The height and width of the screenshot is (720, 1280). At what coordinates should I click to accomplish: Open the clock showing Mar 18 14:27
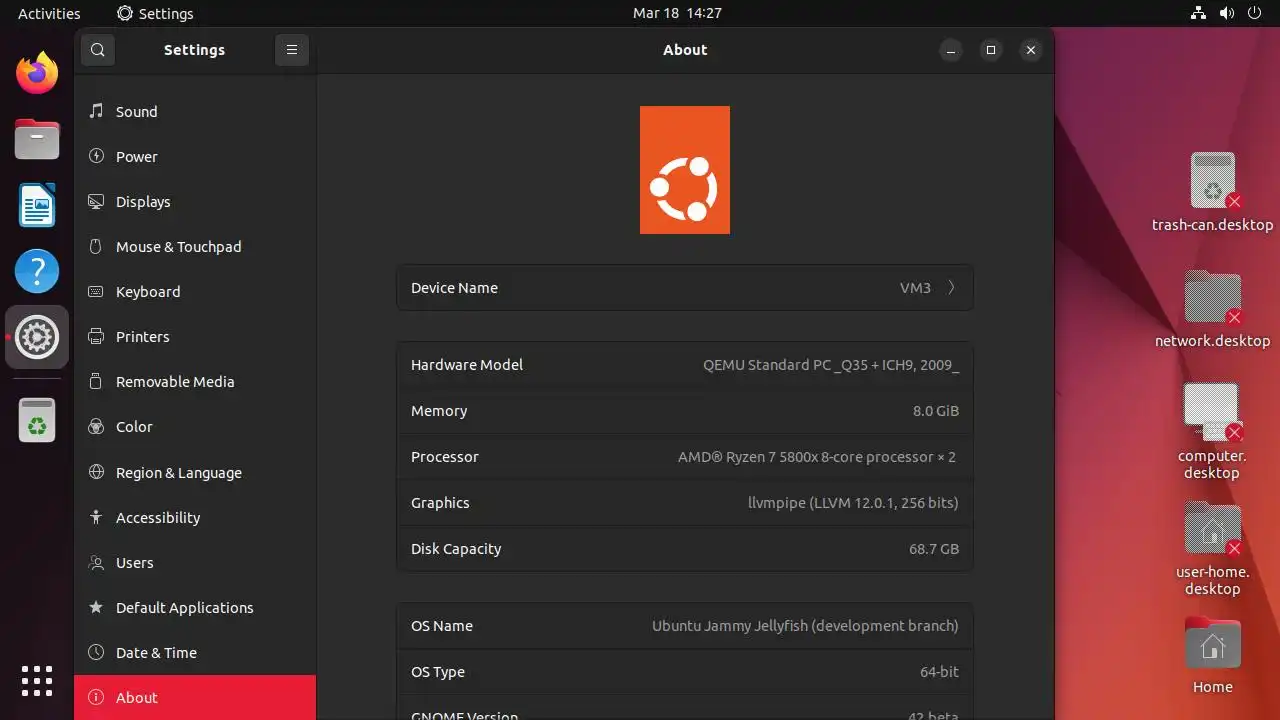click(x=677, y=13)
